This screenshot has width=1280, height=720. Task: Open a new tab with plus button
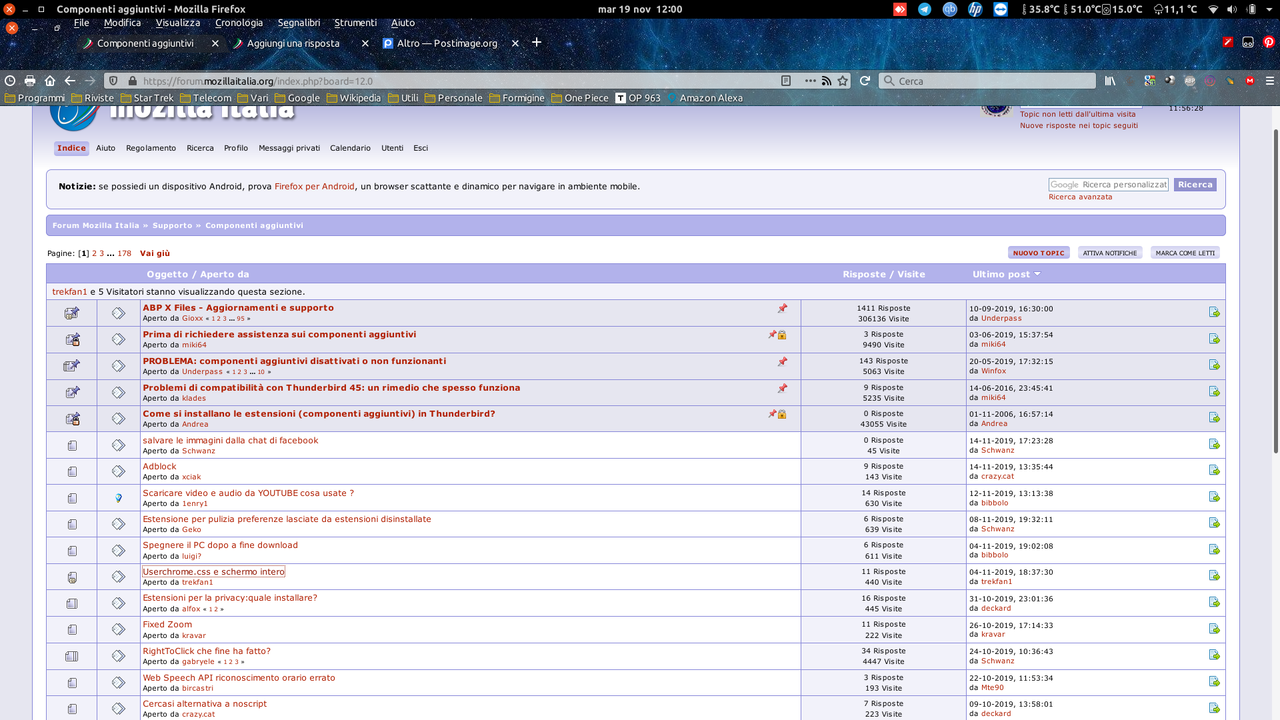tap(537, 43)
